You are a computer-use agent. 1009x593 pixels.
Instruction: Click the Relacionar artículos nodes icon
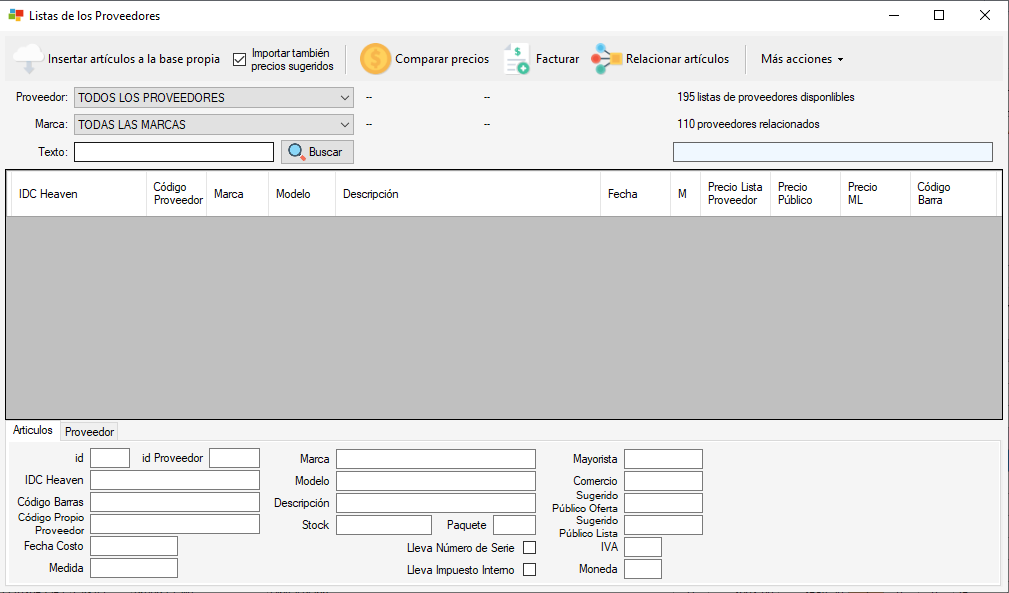coord(606,59)
